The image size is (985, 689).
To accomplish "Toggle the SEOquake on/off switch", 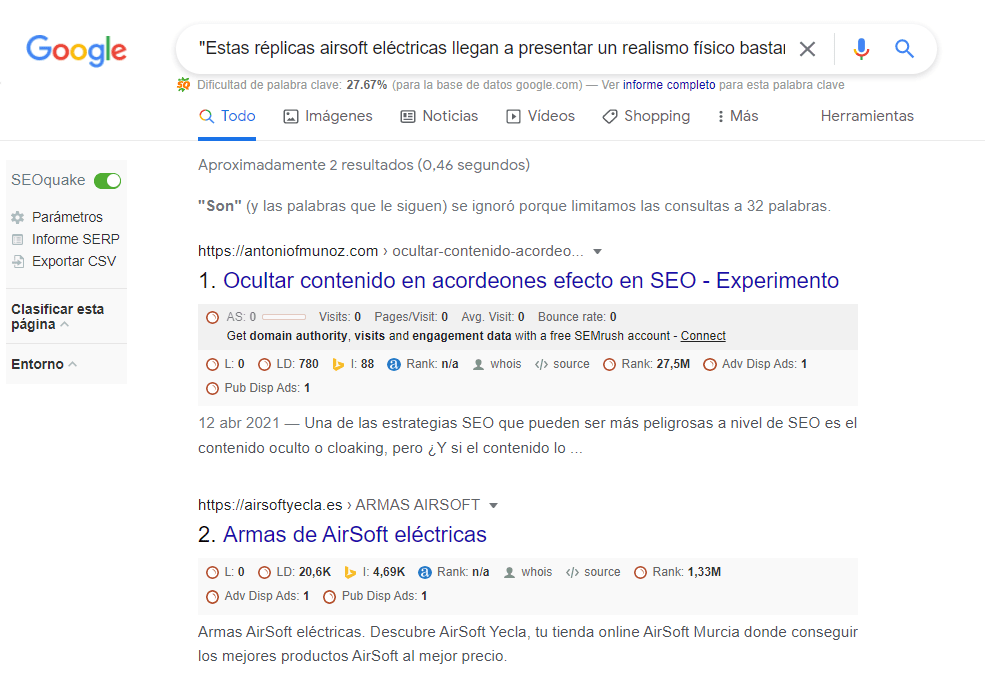I will tap(106, 180).
